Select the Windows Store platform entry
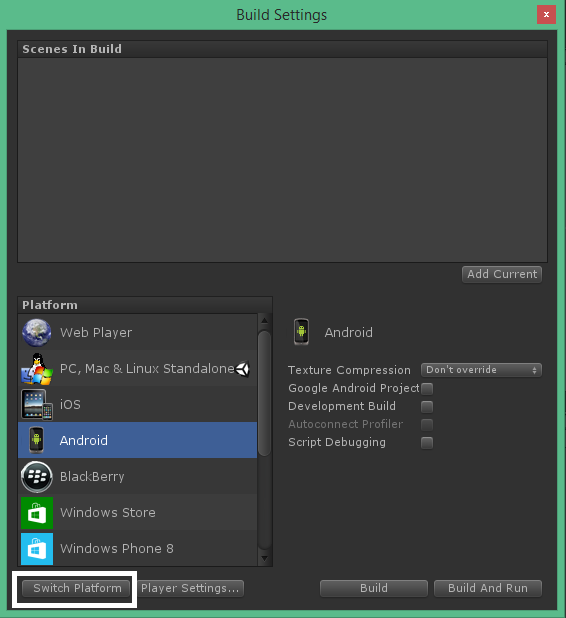The height and width of the screenshot is (618, 566). pos(138,513)
